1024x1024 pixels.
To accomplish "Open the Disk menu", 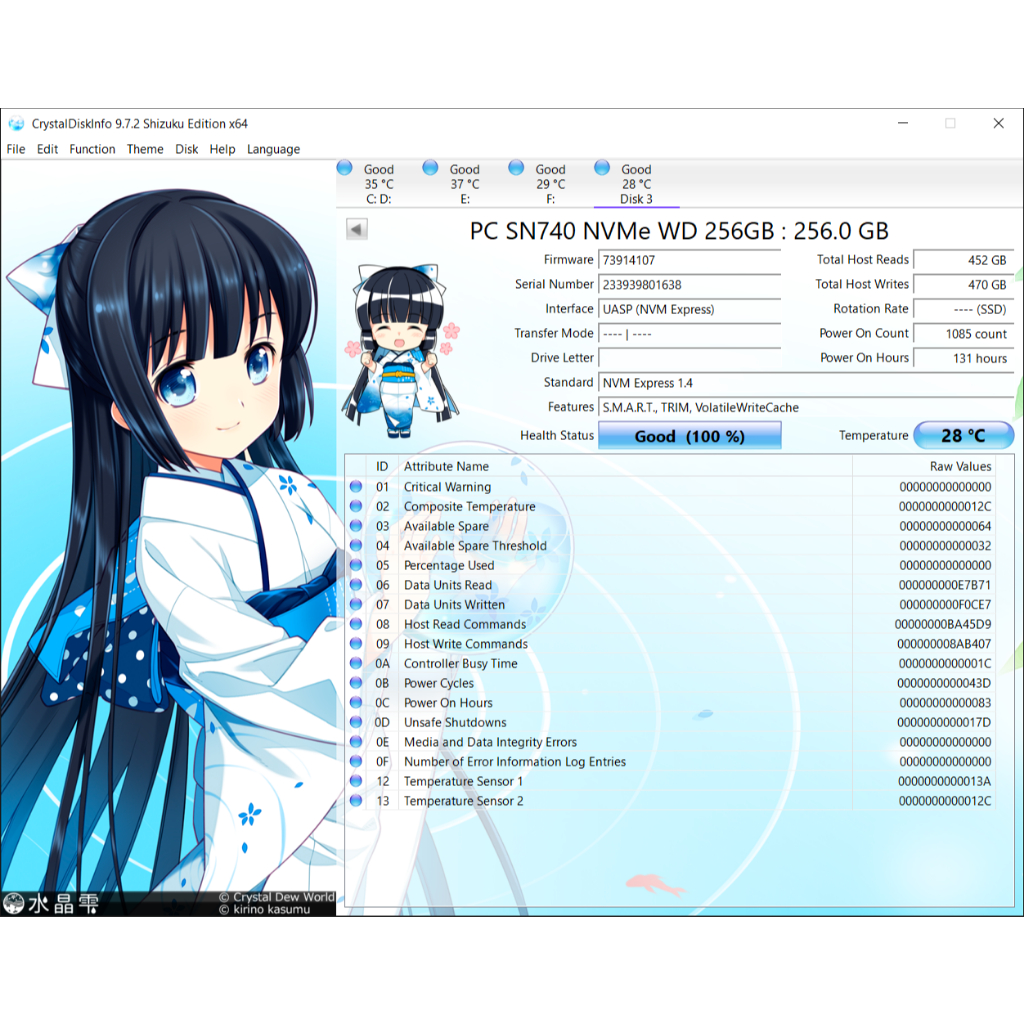I will point(187,149).
